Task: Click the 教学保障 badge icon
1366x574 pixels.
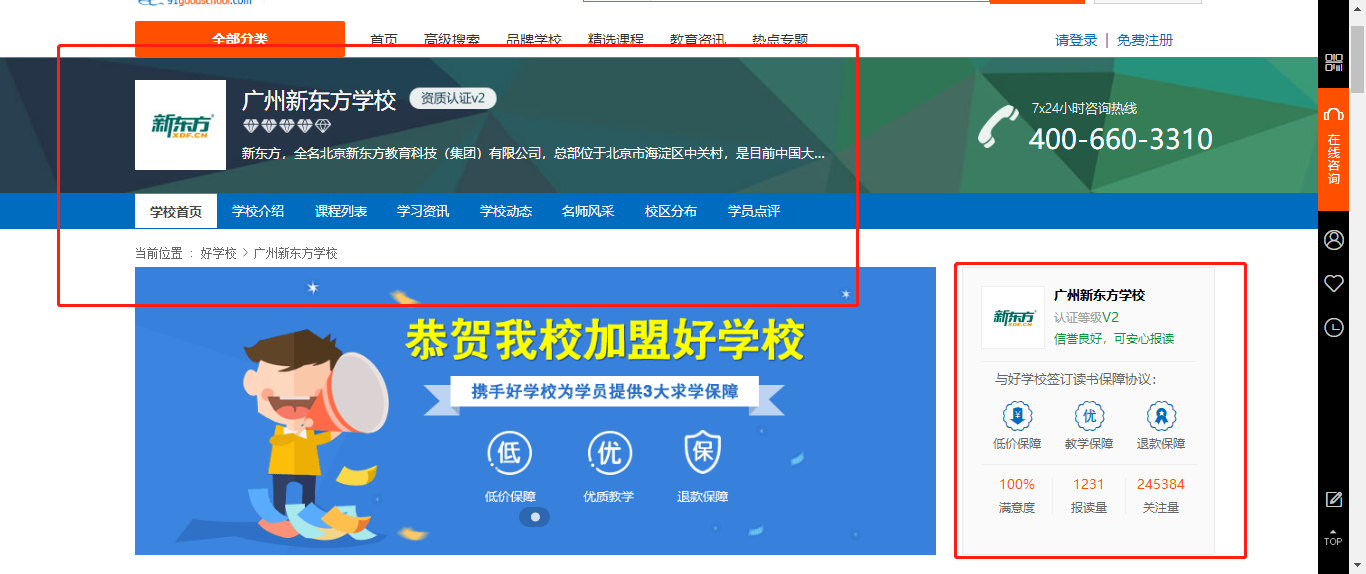Action: click(x=1089, y=416)
